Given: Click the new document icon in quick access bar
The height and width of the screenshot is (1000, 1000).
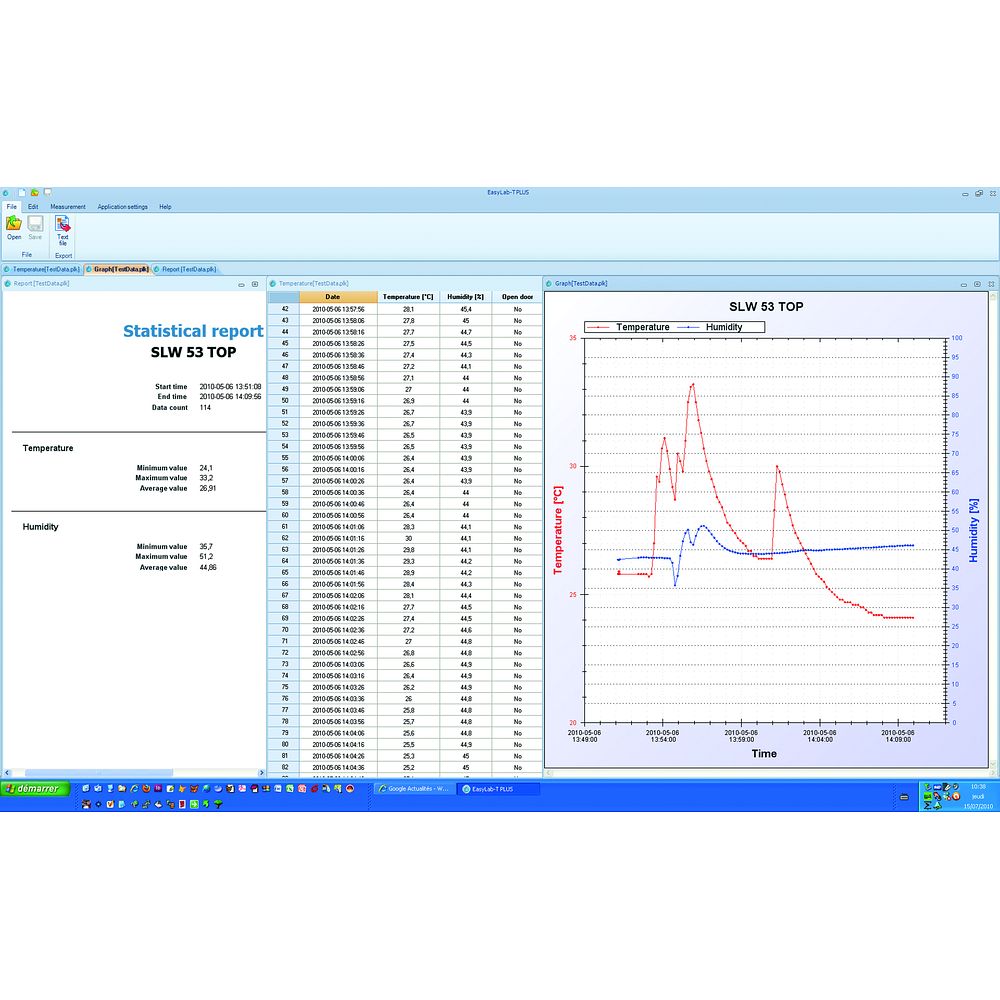Looking at the screenshot, I should tap(21, 192).
